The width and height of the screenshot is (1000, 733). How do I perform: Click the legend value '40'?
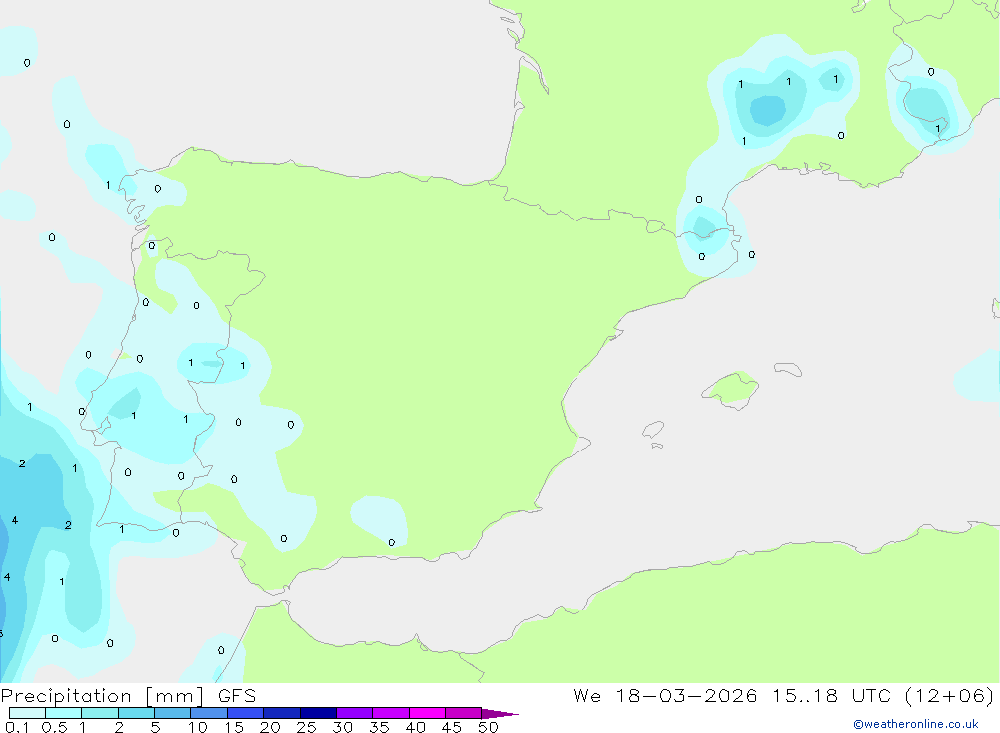click(x=415, y=727)
